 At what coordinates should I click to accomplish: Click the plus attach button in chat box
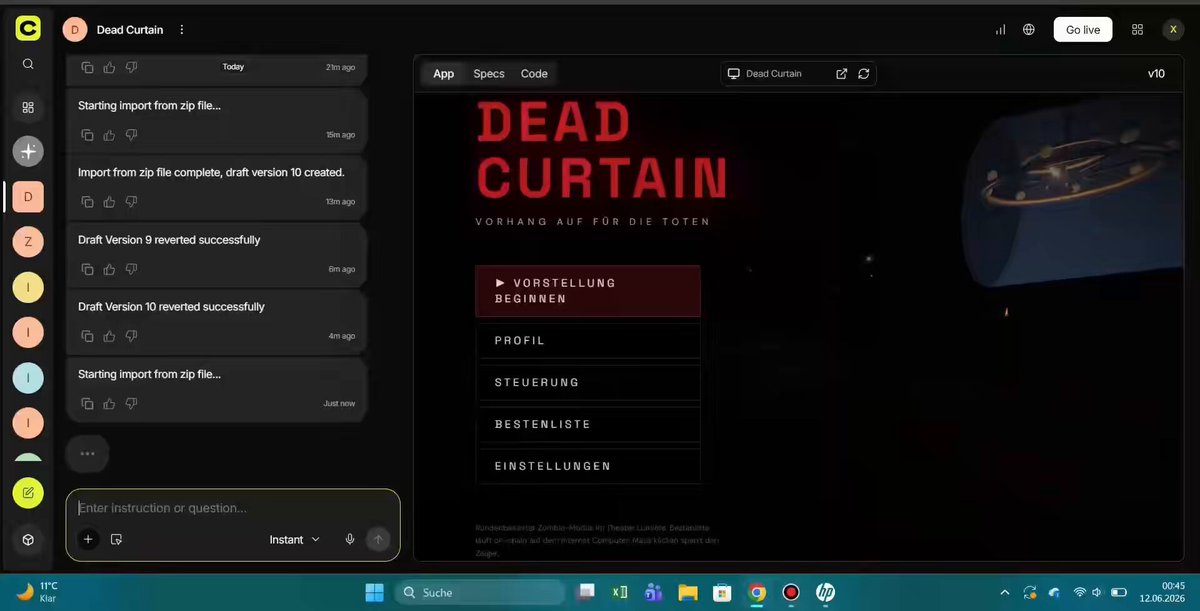coord(88,539)
